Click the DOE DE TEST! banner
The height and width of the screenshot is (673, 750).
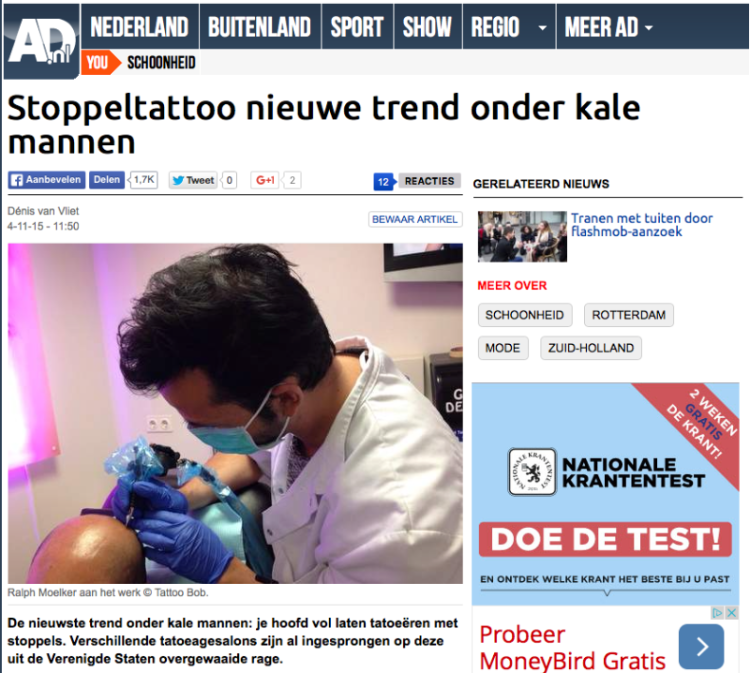click(x=605, y=540)
